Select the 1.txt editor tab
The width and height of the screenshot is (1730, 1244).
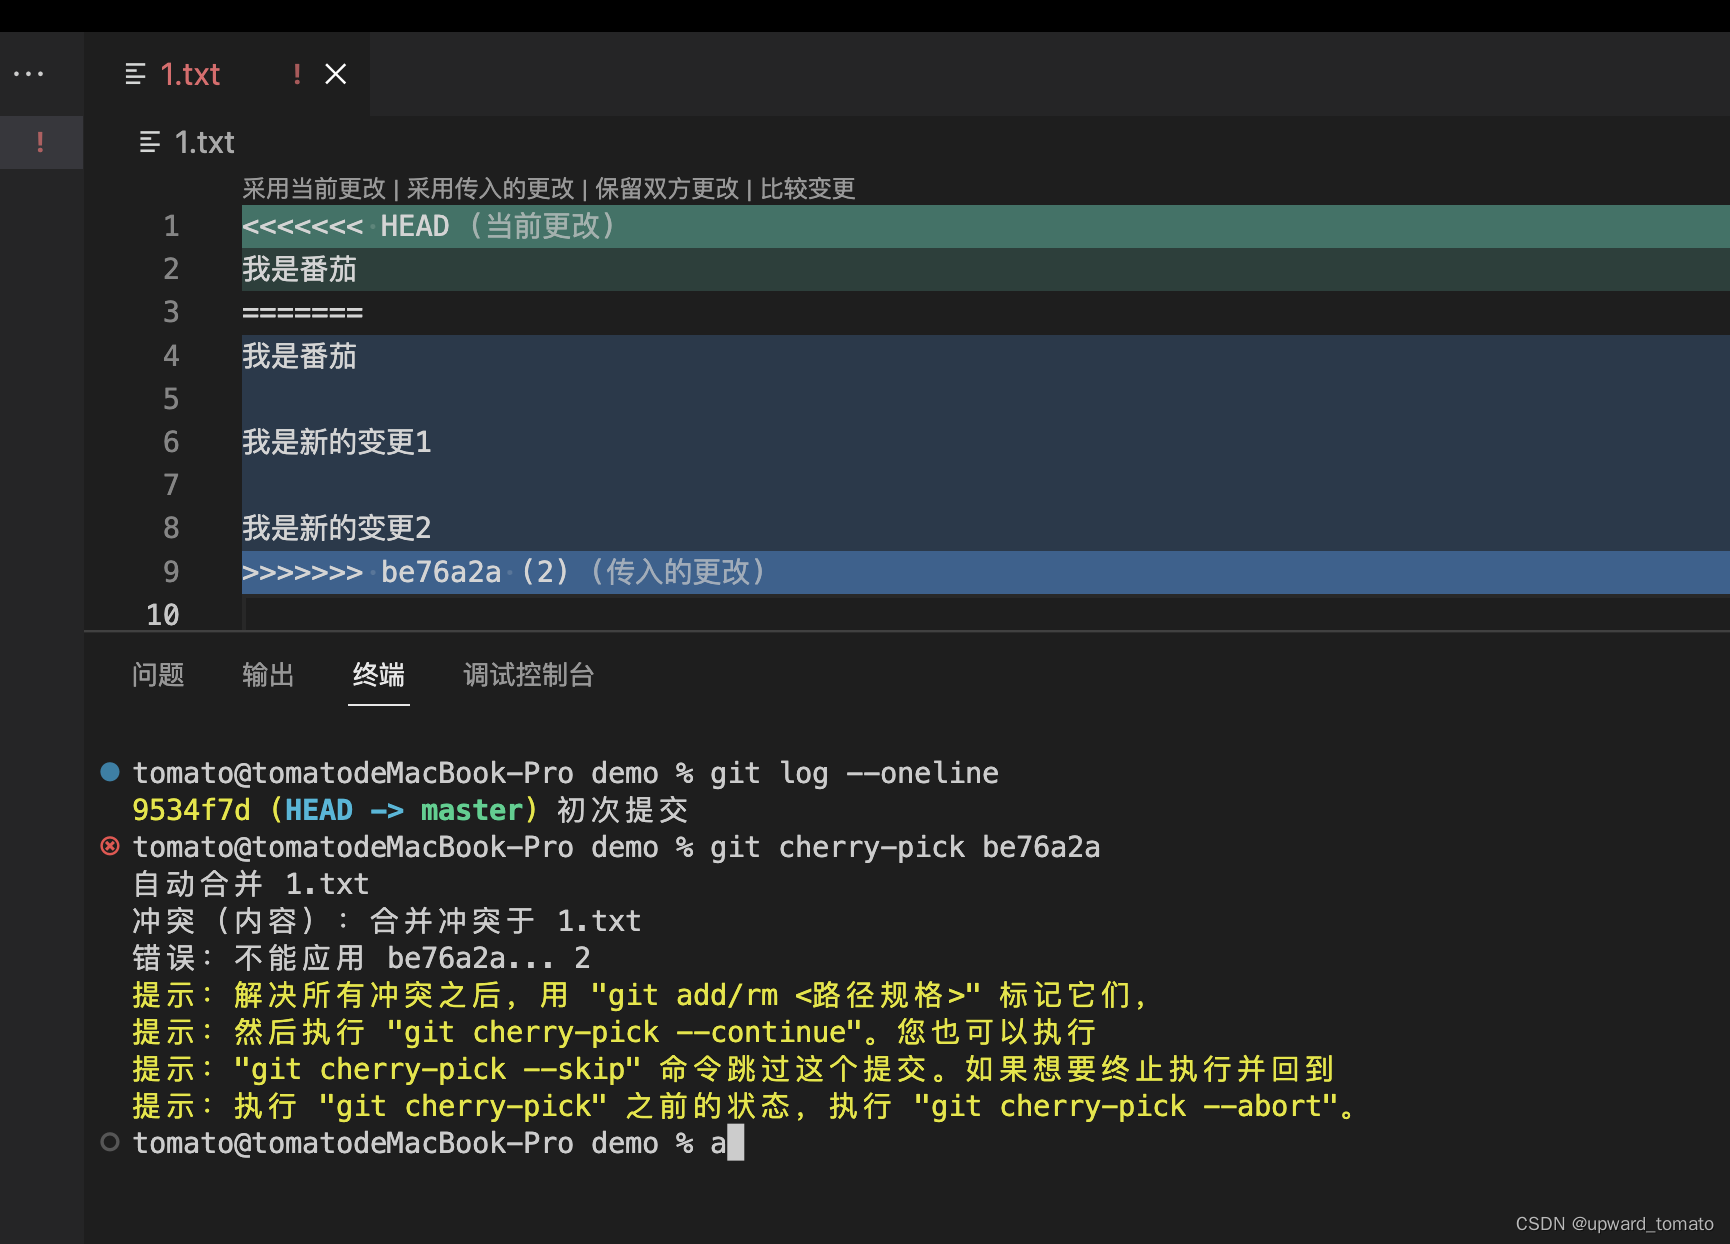point(227,74)
